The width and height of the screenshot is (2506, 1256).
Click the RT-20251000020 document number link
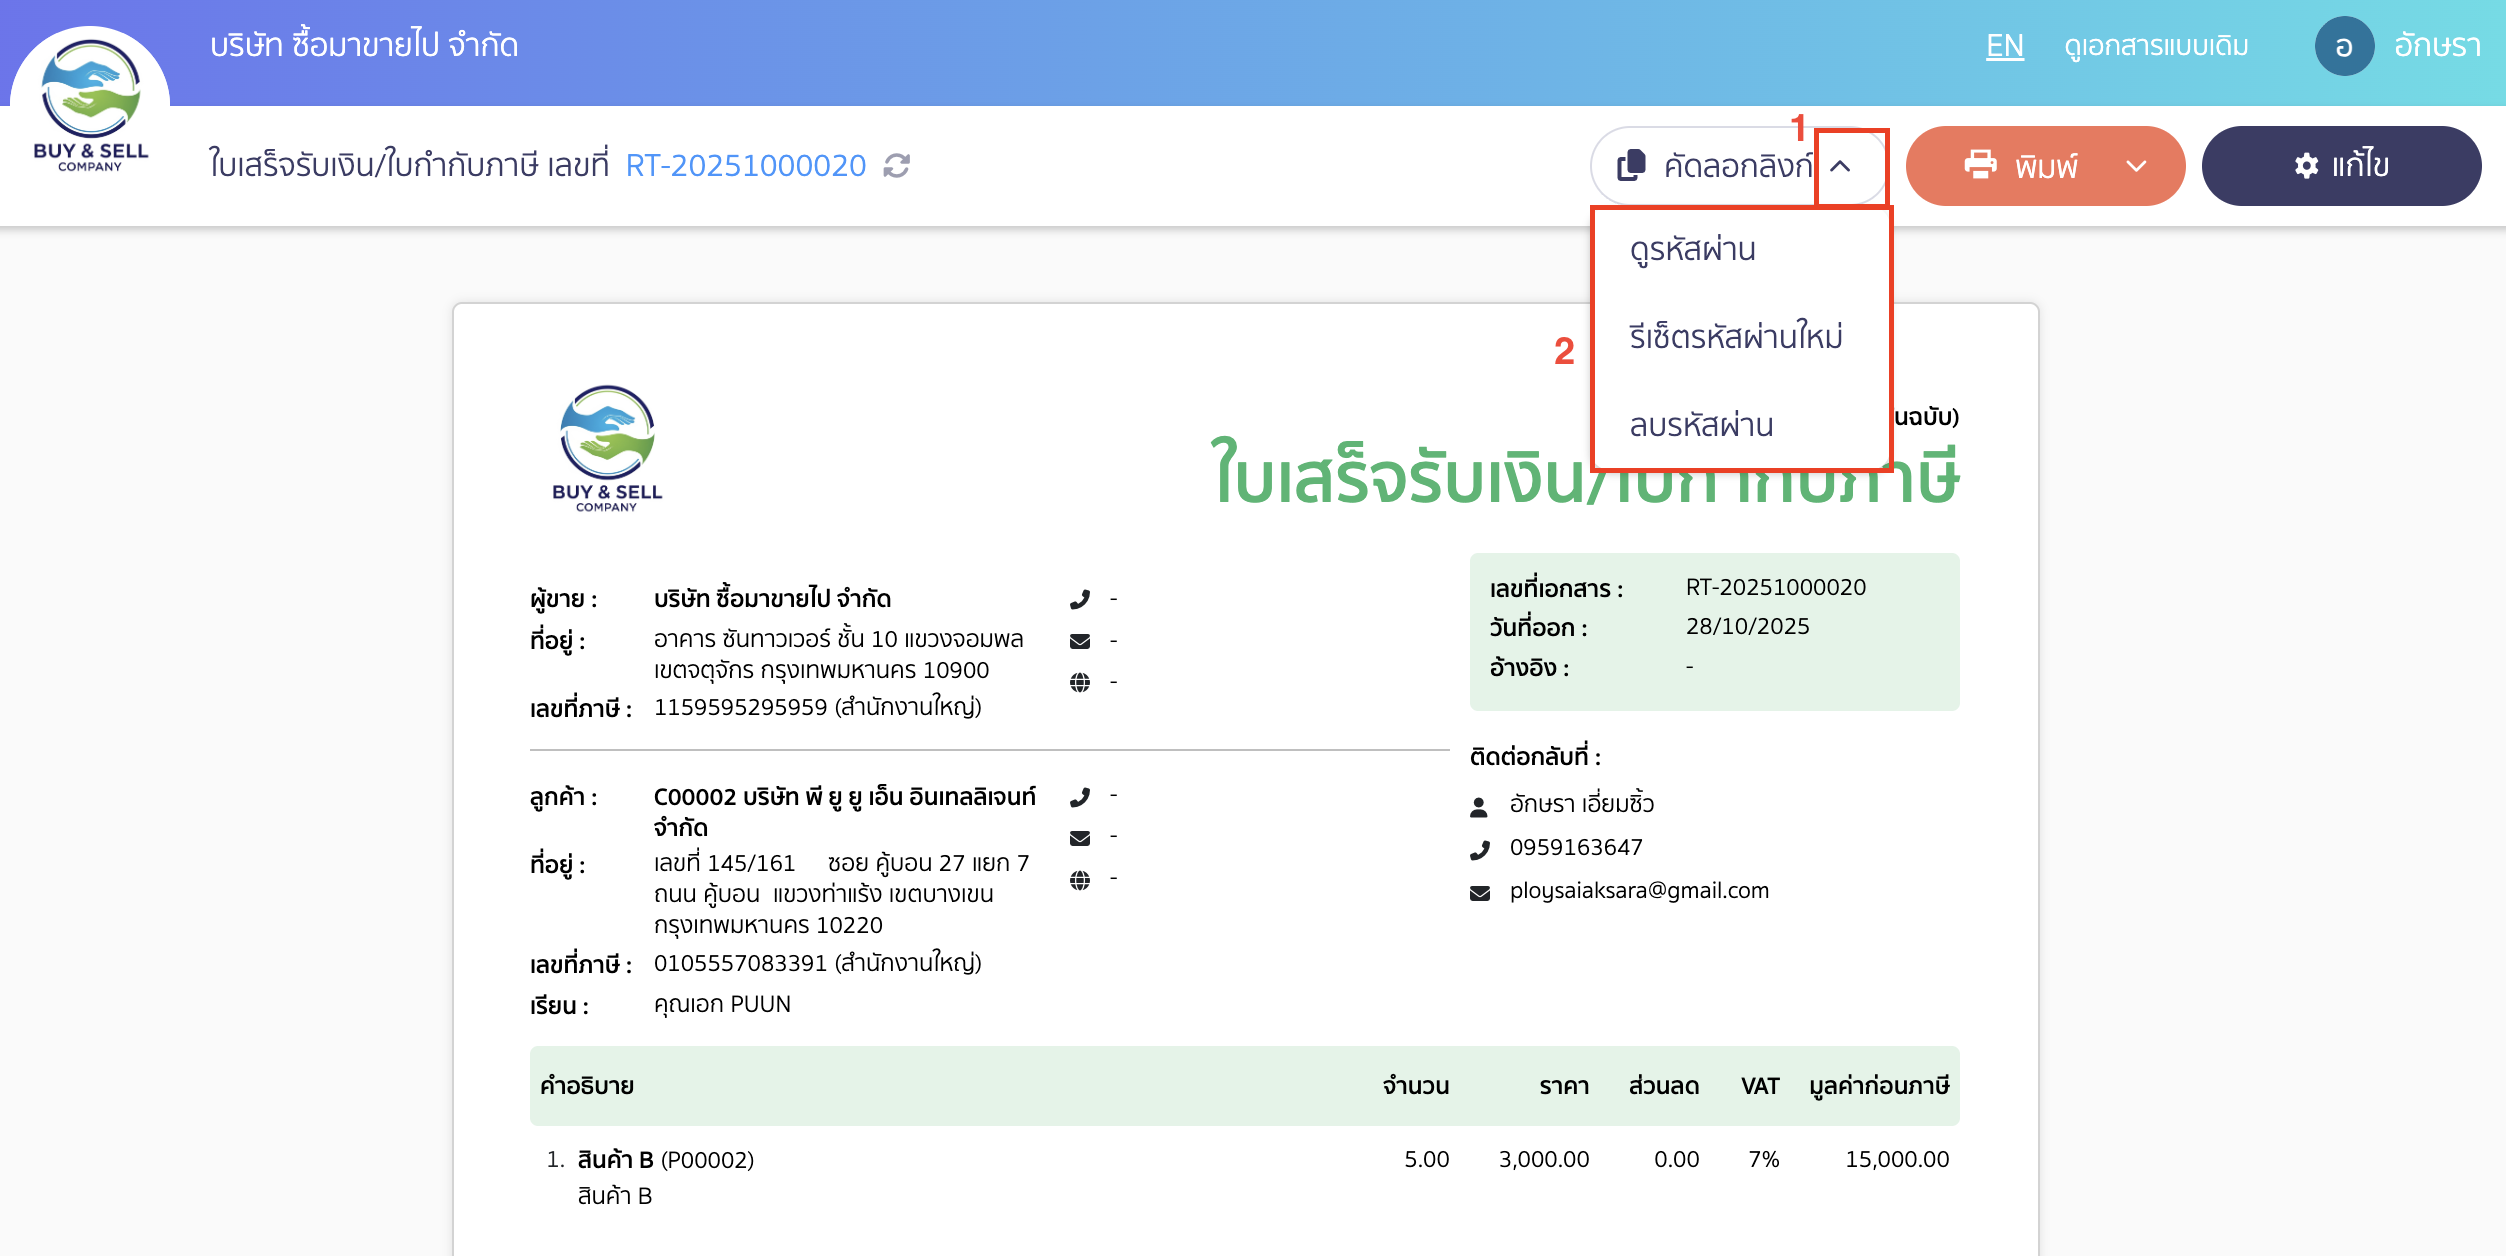[x=745, y=165]
